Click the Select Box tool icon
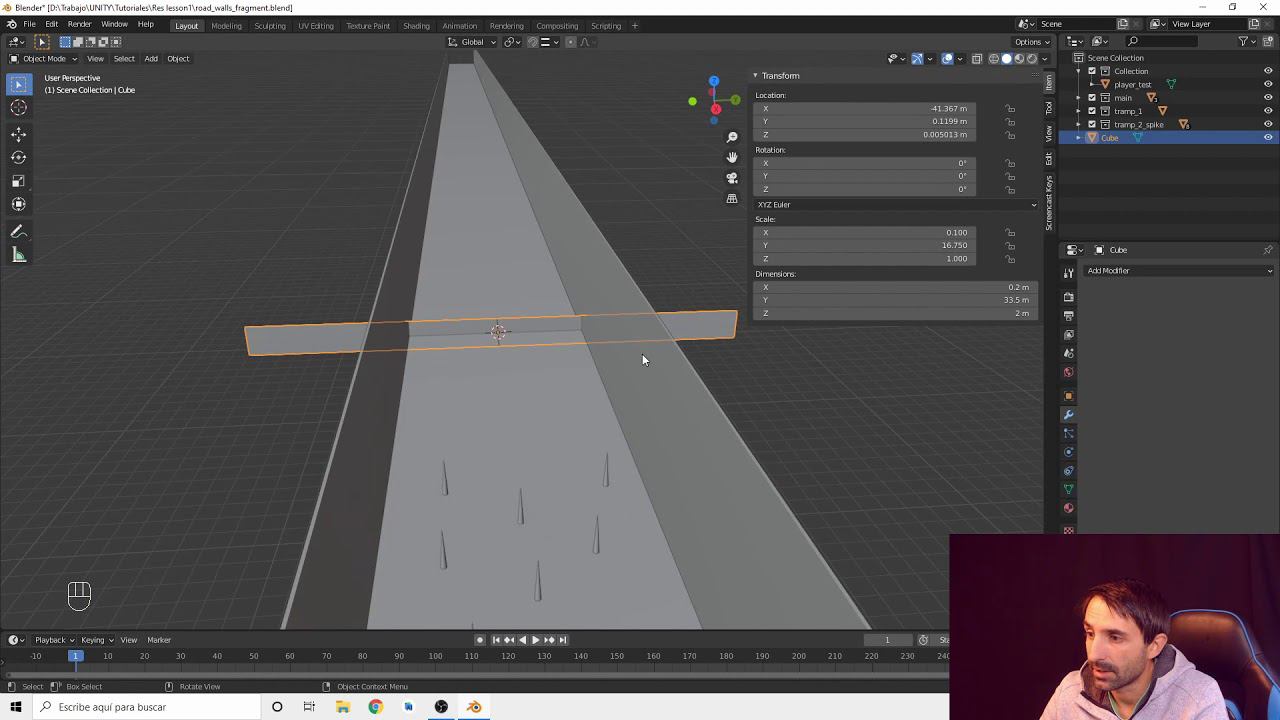Image resolution: width=1280 pixels, height=720 pixels. pyautogui.click(x=19, y=84)
